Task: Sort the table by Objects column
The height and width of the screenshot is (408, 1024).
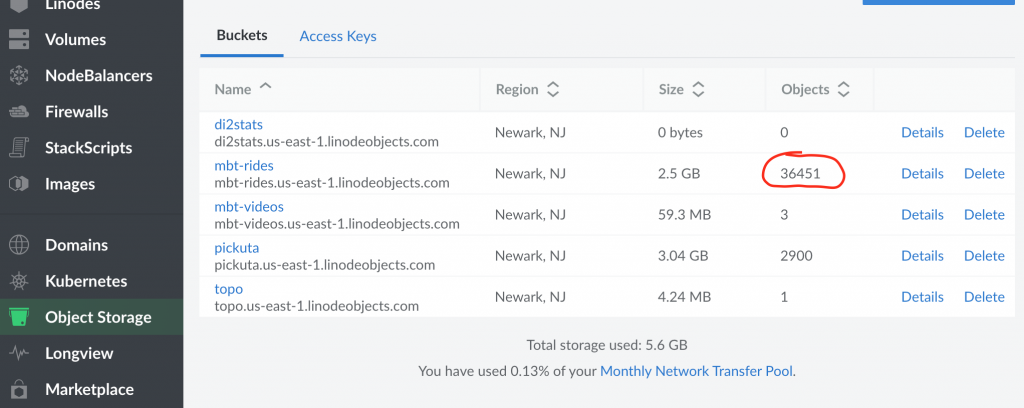Action: 844,89
